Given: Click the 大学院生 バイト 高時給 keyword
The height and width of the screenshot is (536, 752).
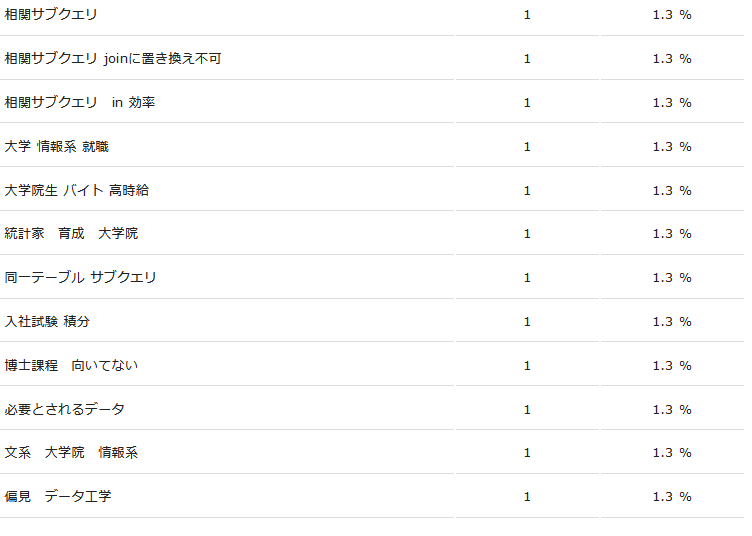Looking at the screenshot, I should click(77, 190).
